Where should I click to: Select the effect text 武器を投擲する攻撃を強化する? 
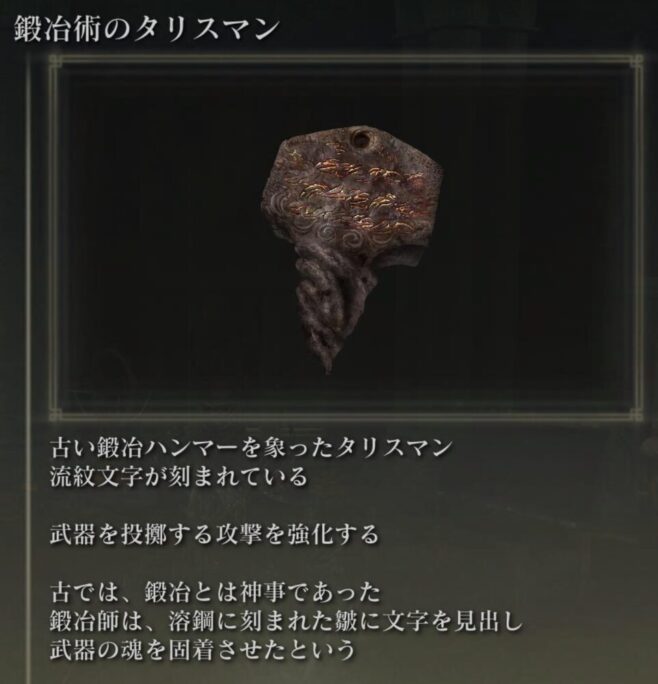tap(214, 534)
